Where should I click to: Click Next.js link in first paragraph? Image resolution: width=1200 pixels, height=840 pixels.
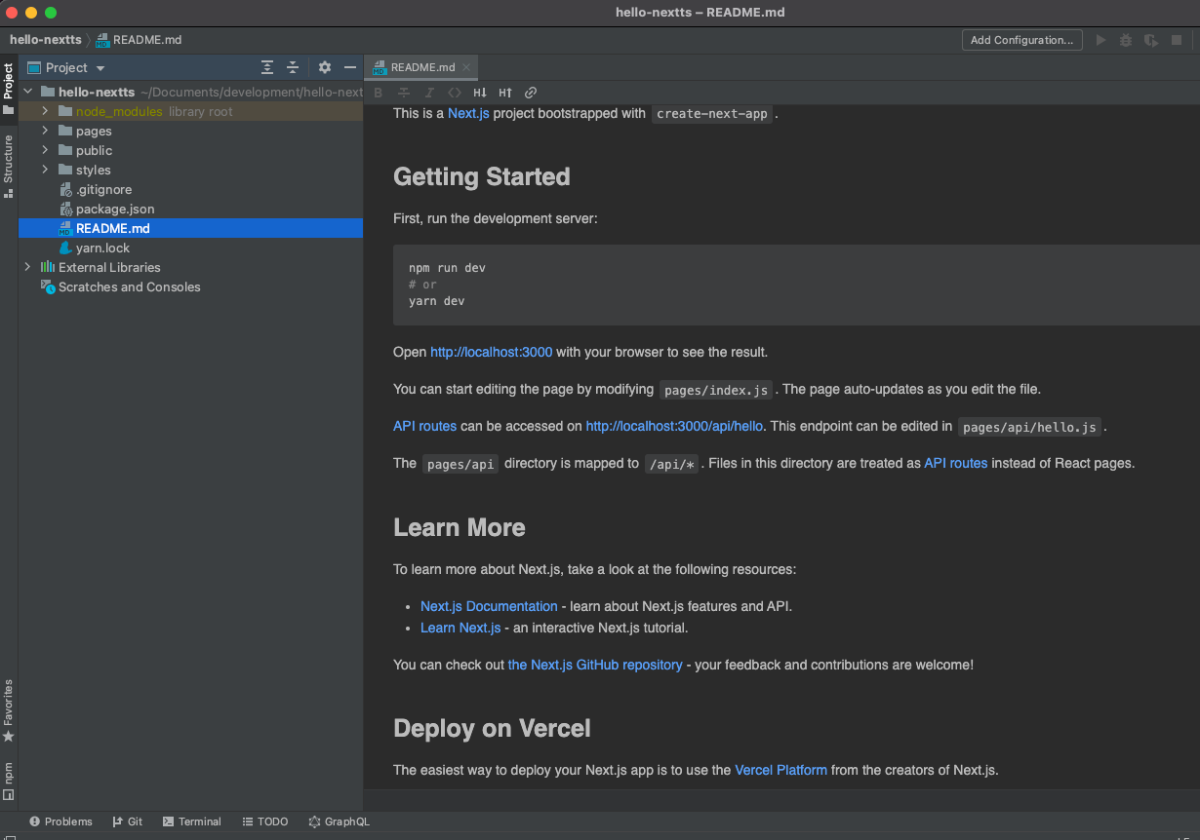(468, 113)
